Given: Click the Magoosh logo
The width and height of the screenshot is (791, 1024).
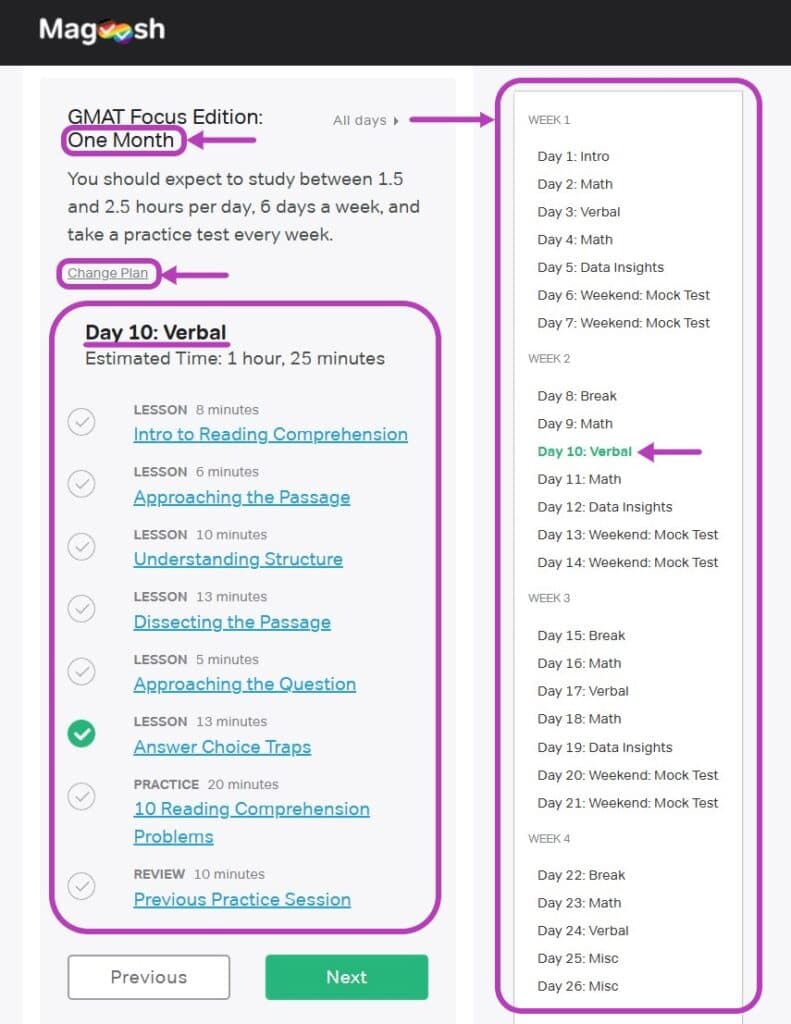Looking at the screenshot, I should [102, 30].
